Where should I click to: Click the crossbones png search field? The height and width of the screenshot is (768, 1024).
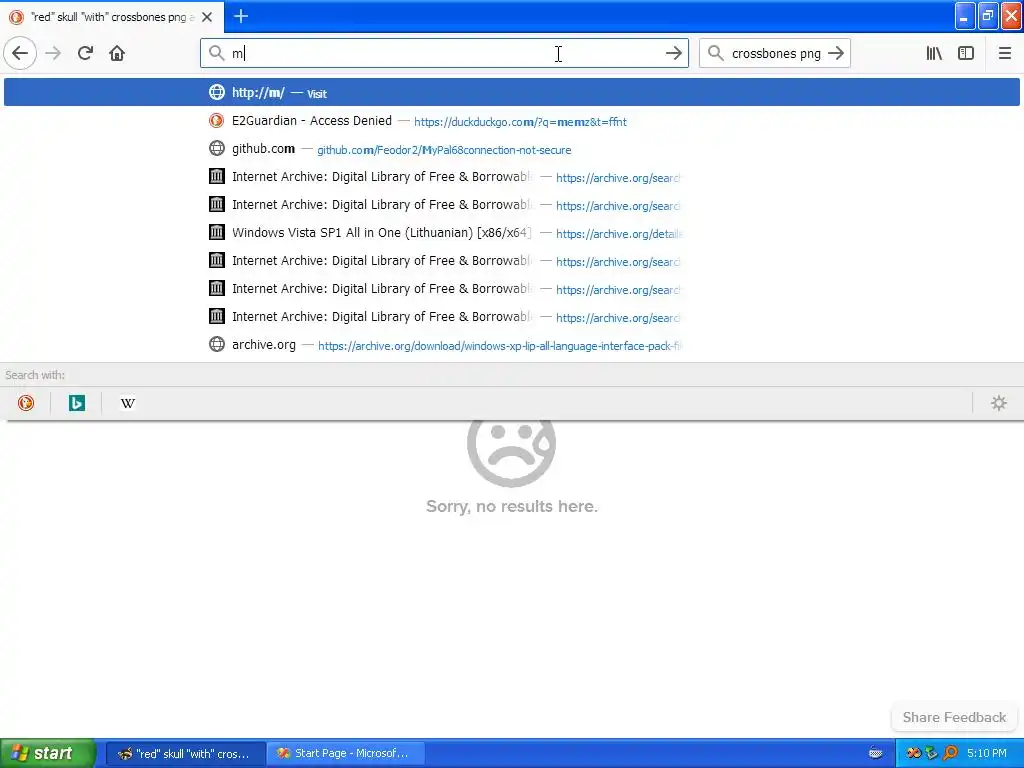point(775,53)
